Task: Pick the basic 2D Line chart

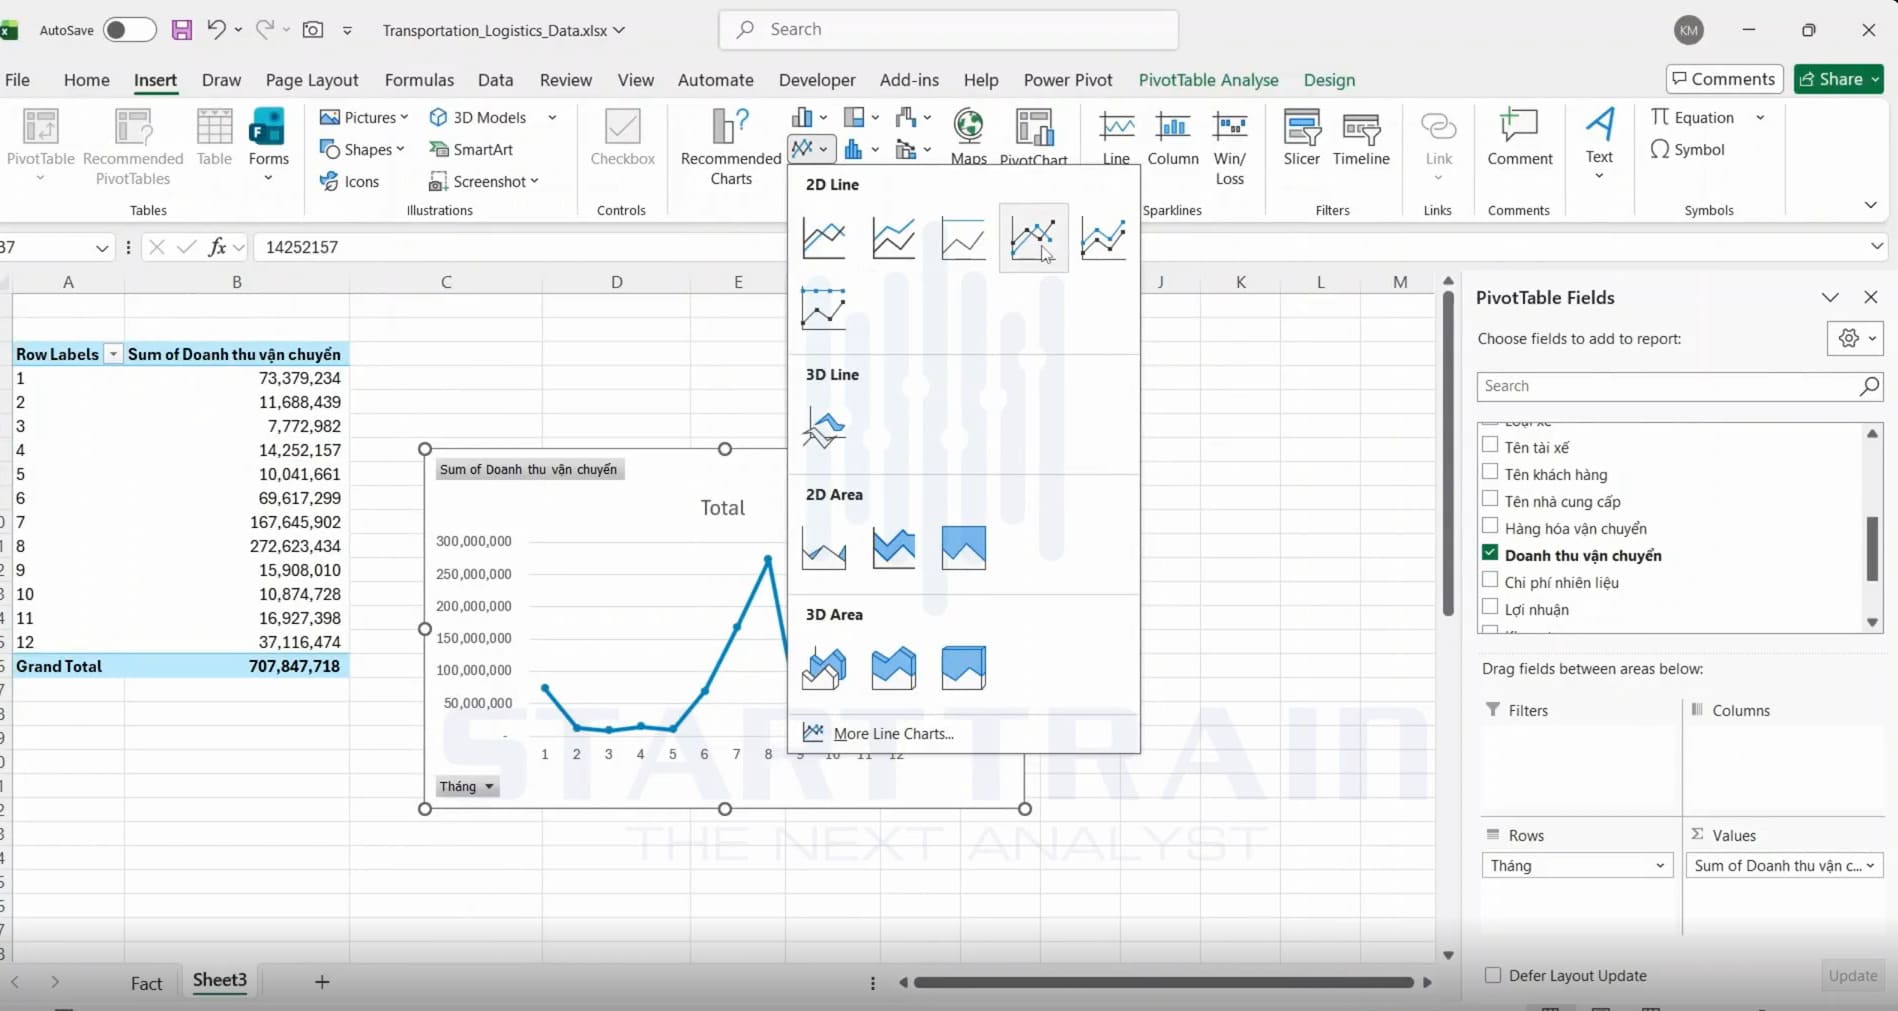Action: tap(824, 238)
